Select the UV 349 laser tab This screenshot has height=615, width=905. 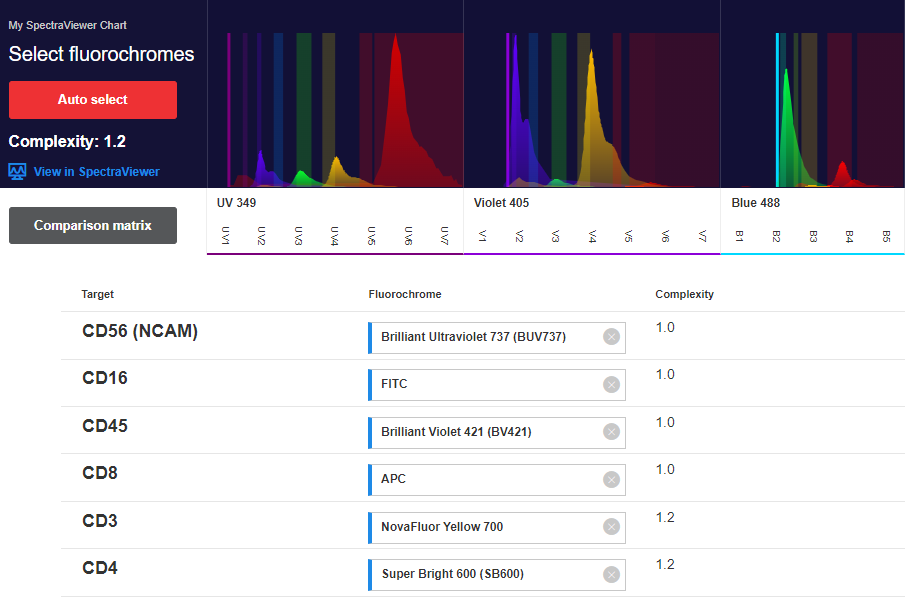(238, 203)
